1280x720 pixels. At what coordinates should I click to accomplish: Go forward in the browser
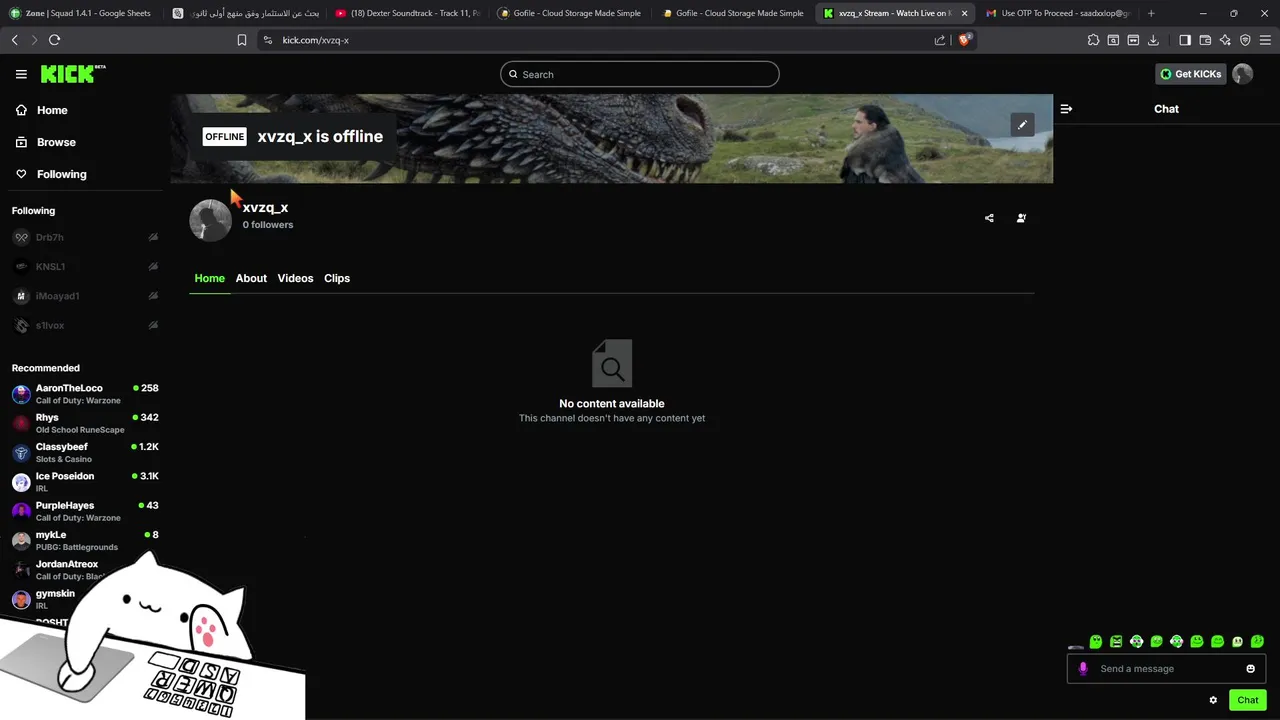tap(34, 40)
